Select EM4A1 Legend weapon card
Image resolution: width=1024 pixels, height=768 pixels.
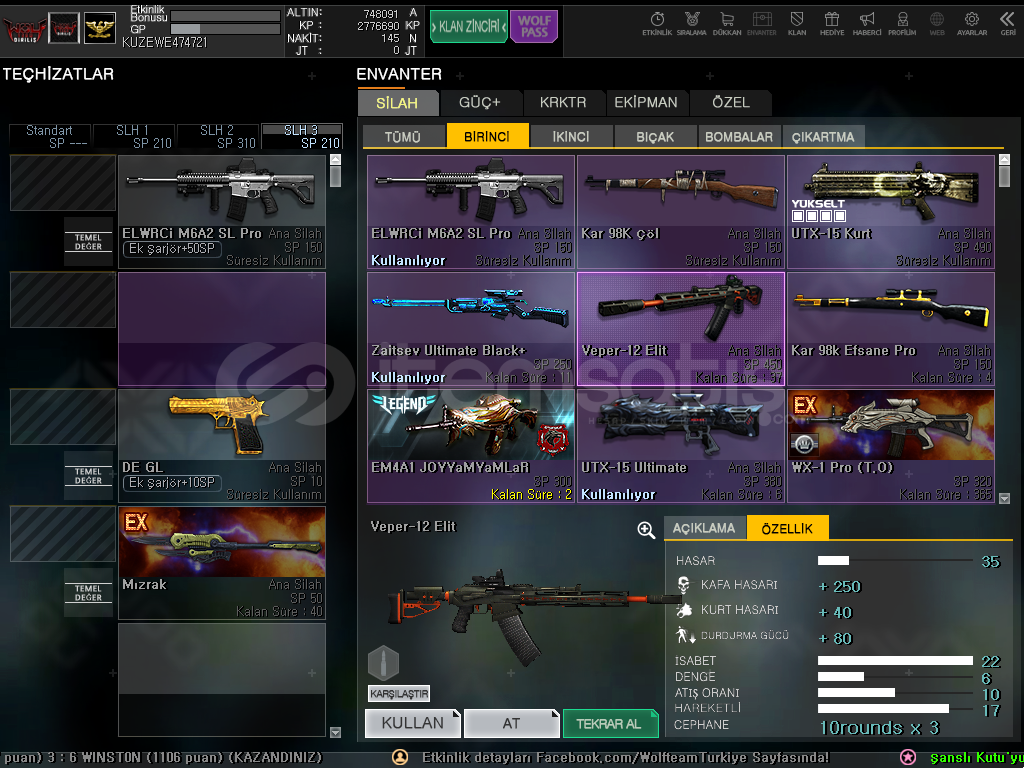point(471,446)
